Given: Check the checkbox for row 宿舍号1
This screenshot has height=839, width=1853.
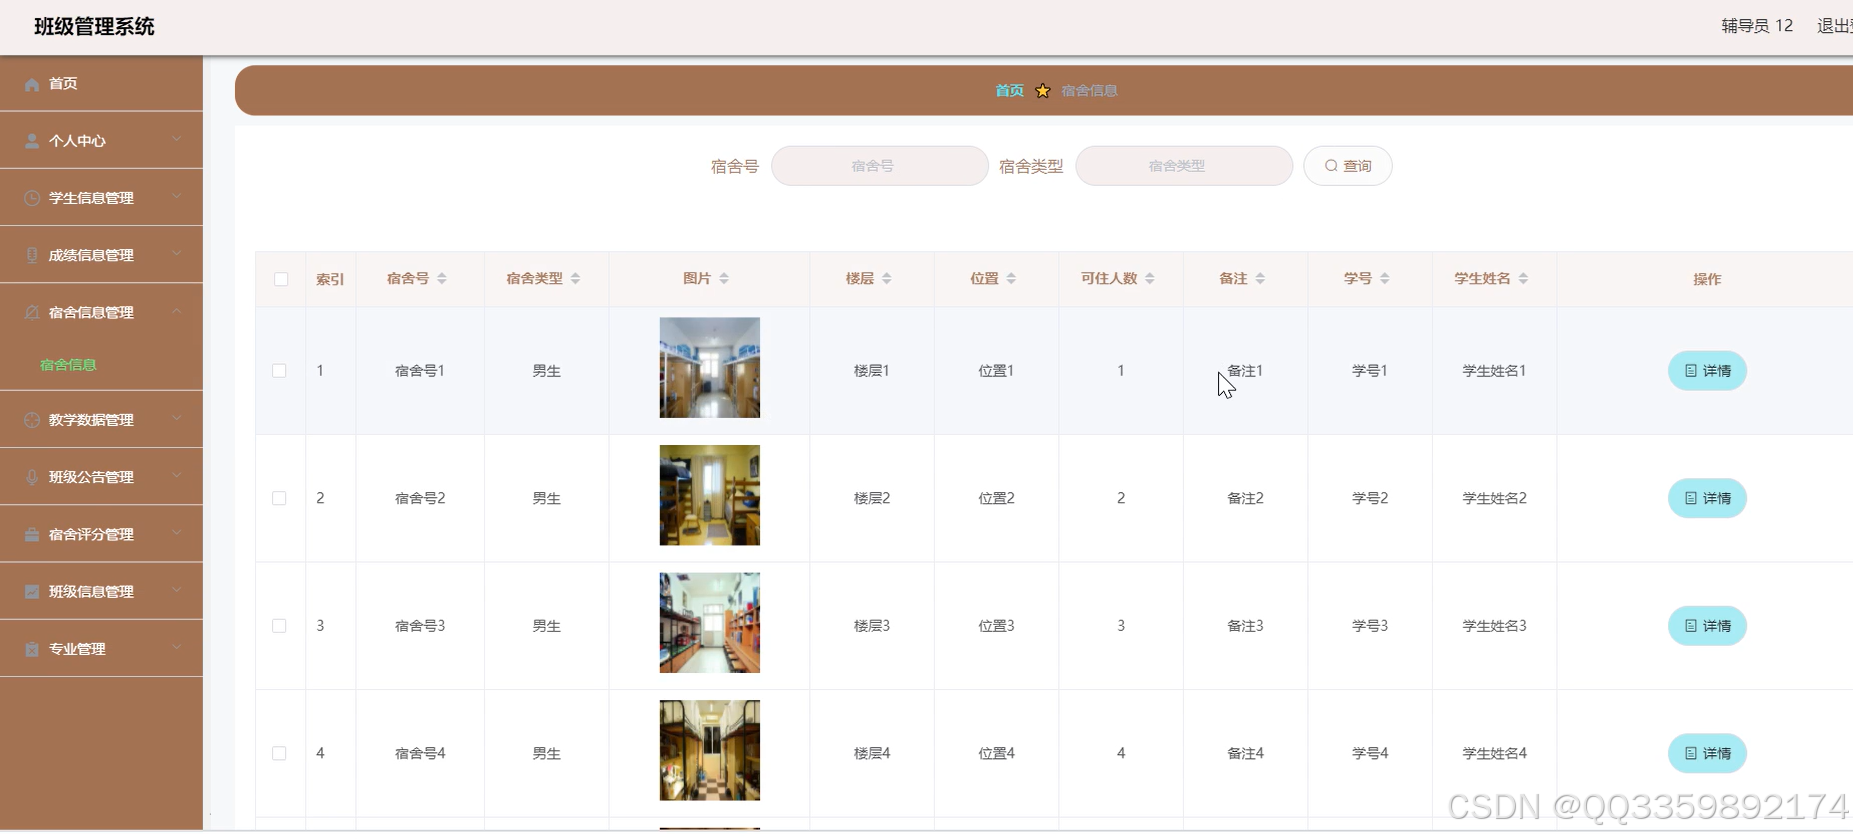Looking at the screenshot, I should tap(279, 370).
